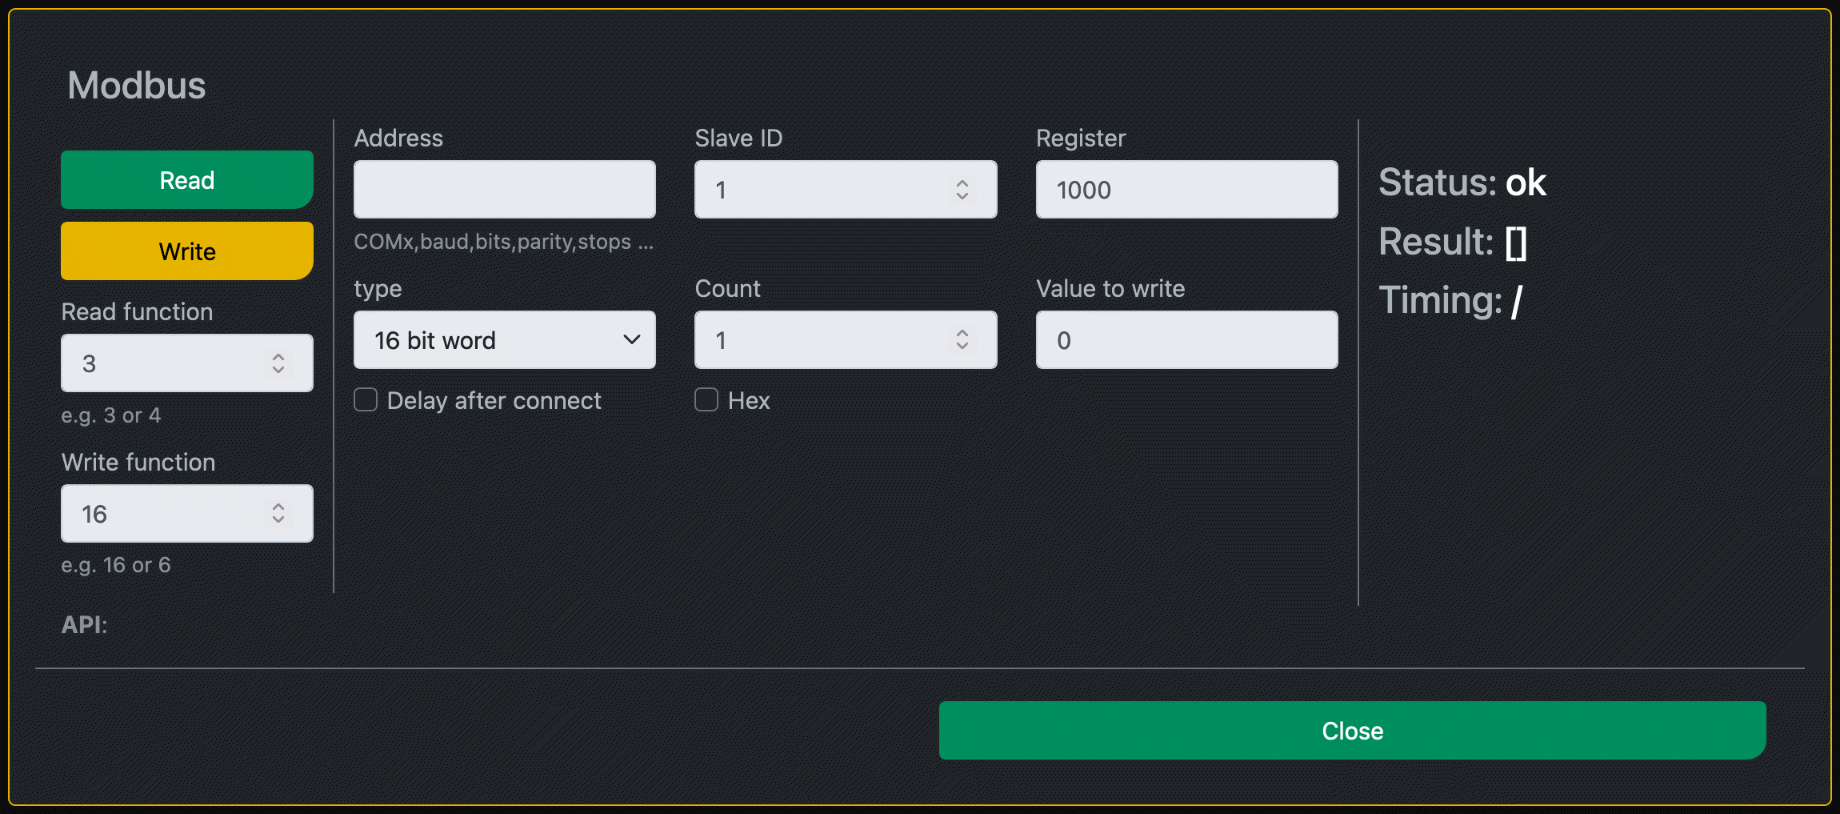Edit the Write function value of 16

(x=150, y=513)
